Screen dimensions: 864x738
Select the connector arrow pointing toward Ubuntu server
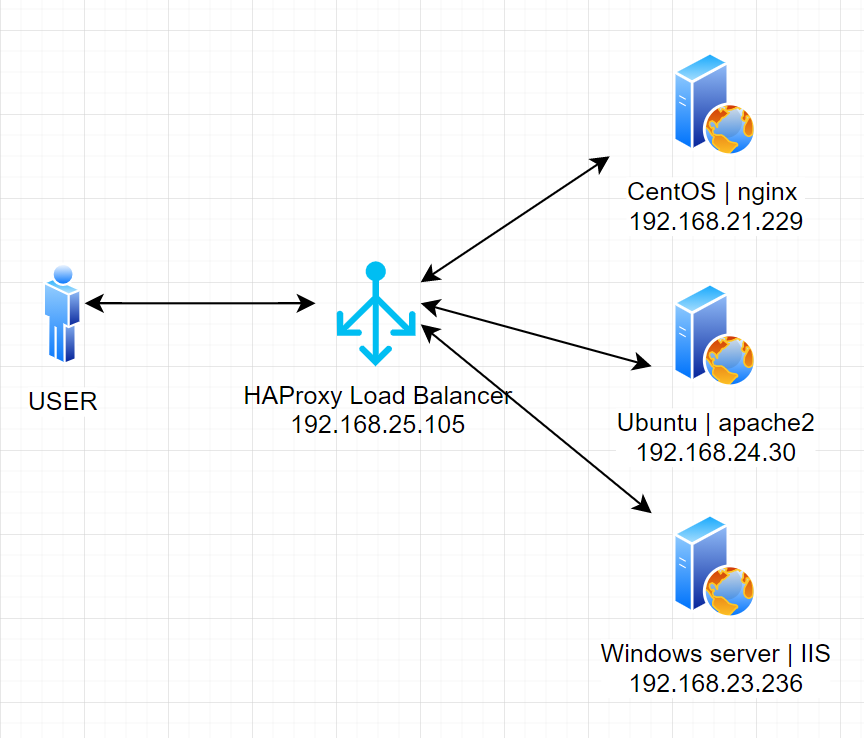click(536, 335)
